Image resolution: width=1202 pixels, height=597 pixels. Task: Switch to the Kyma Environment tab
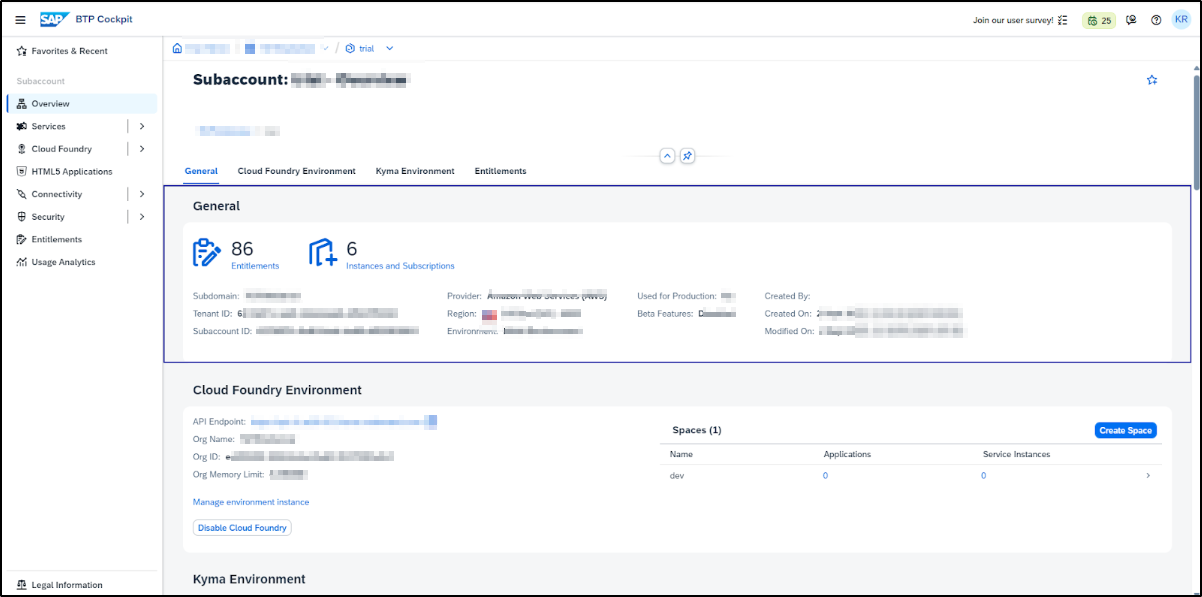coord(415,171)
